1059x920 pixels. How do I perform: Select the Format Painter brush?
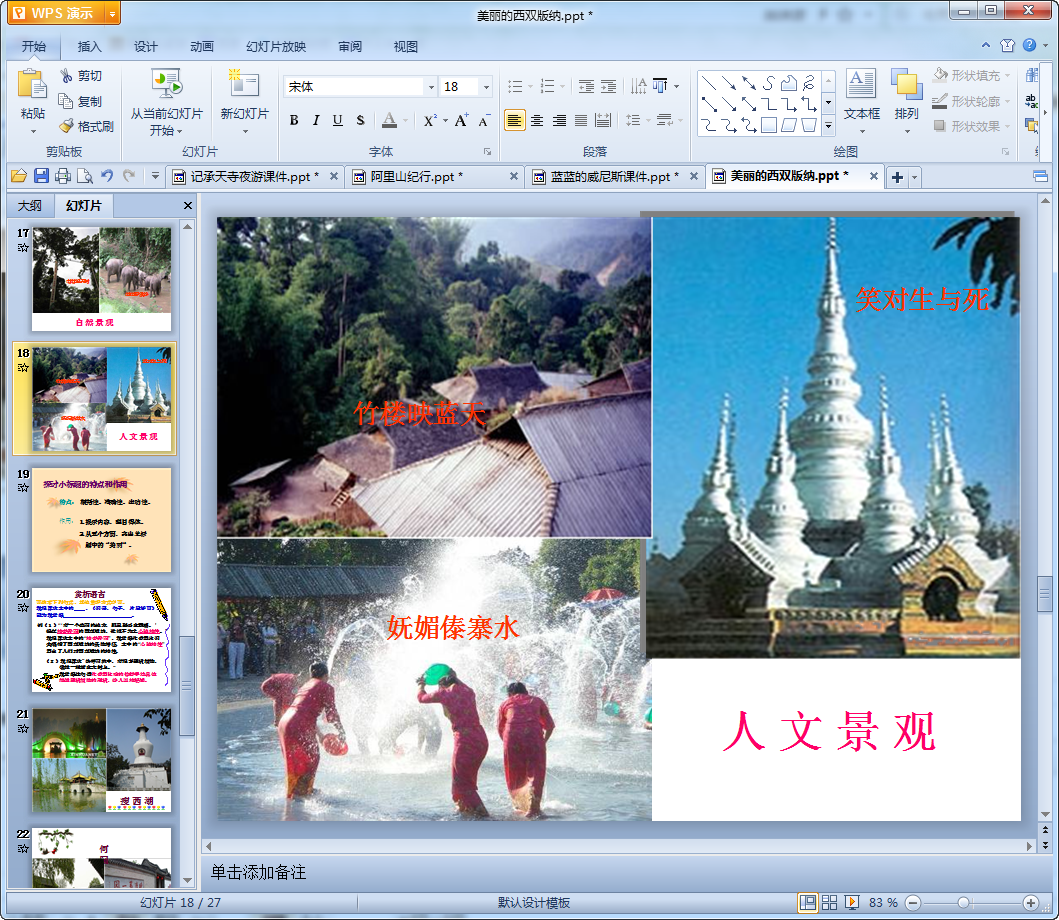(66, 126)
